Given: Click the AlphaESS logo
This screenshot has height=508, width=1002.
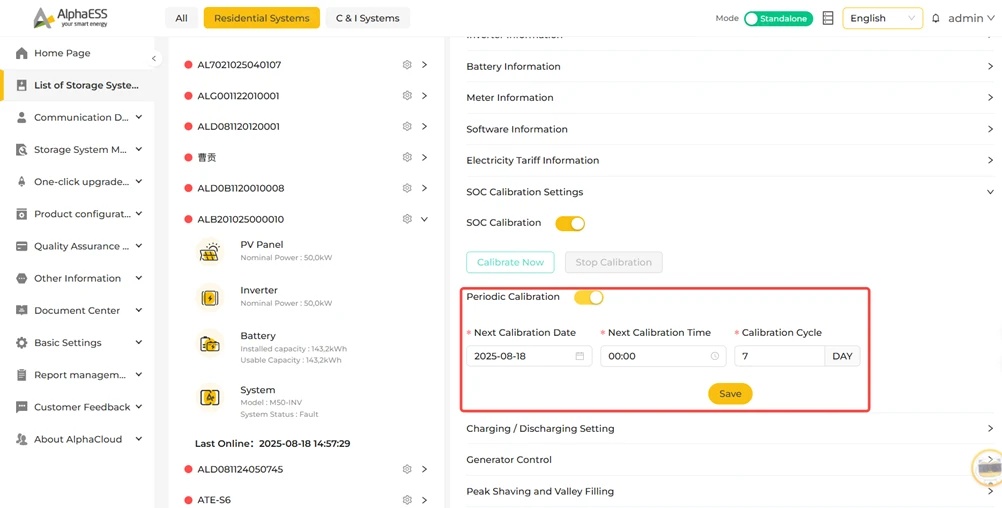Looking at the screenshot, I should coord(71,18).
